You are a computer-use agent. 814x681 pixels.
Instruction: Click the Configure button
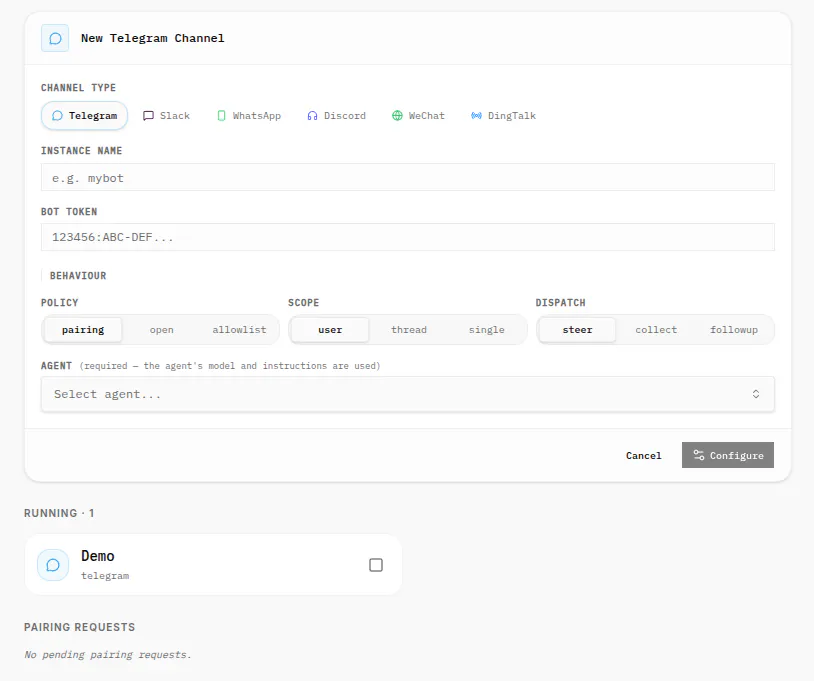728,455
